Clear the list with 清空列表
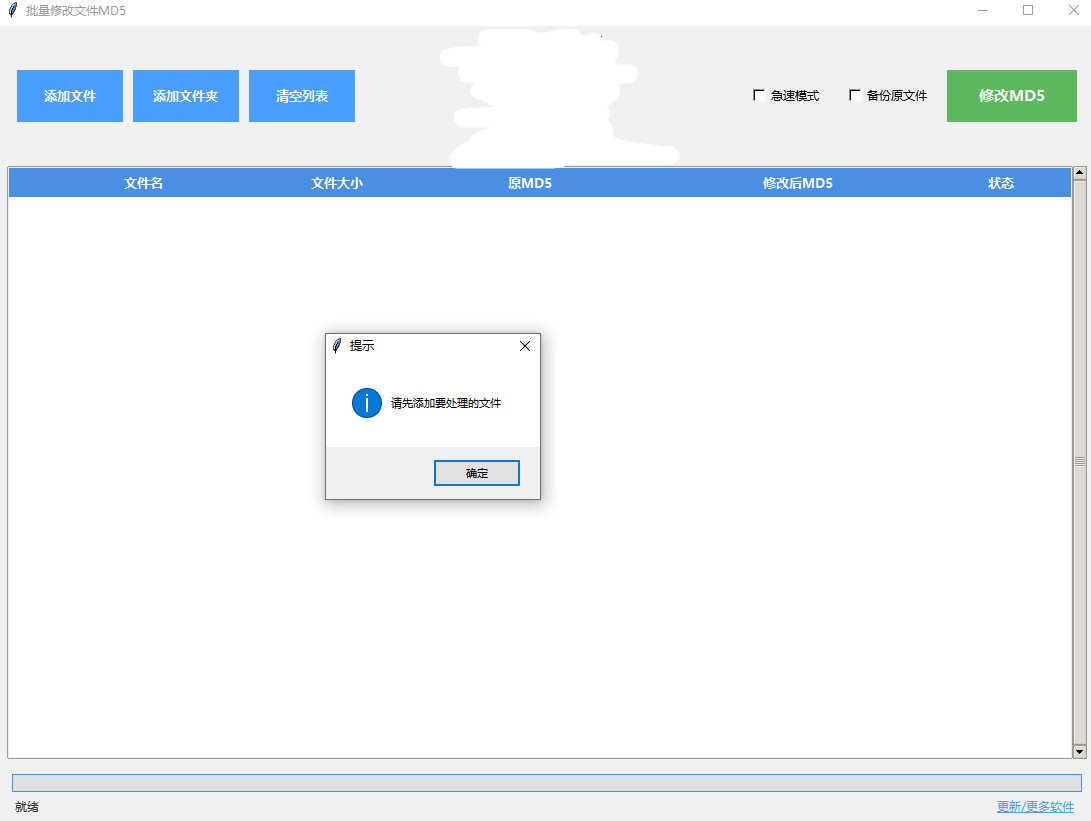 [302, 96]
